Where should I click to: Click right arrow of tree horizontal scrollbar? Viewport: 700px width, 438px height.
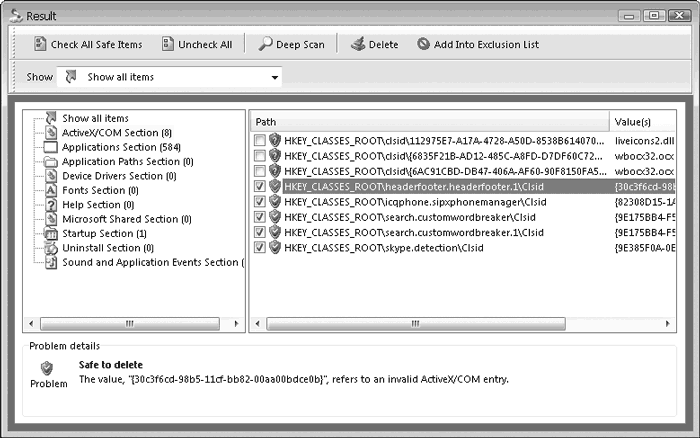point(237,323)
